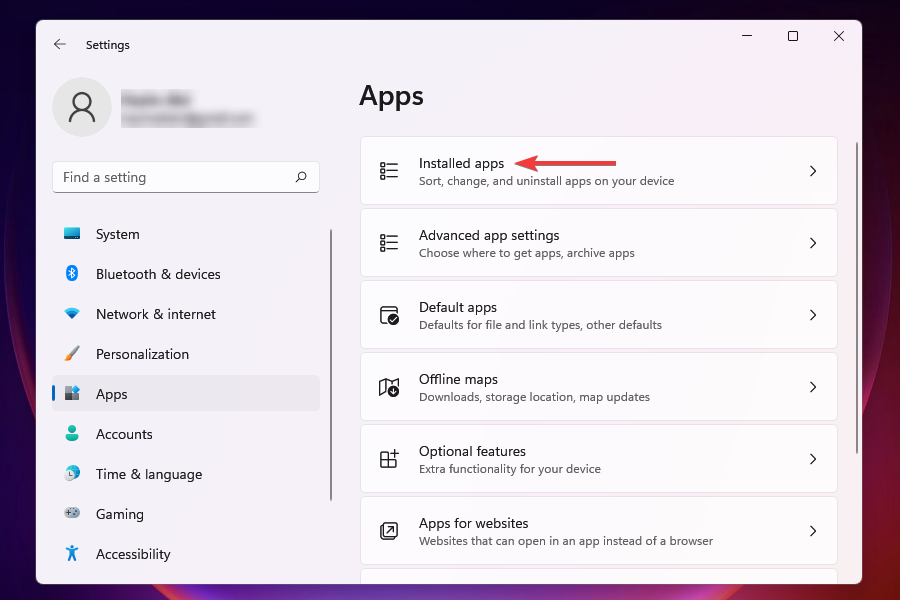Click 'Defaults for file and link types' text

point(540,325)
